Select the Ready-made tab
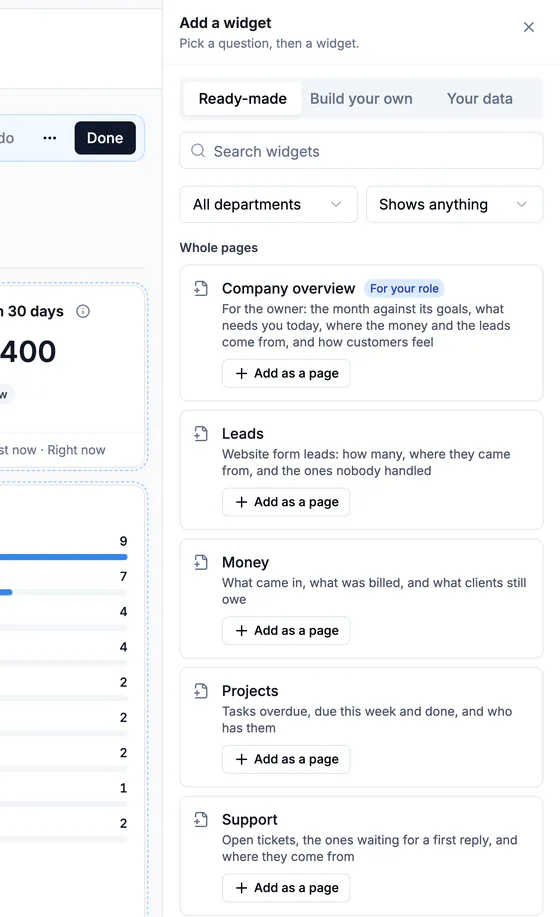The image size is (560, 917). (243, 98)
